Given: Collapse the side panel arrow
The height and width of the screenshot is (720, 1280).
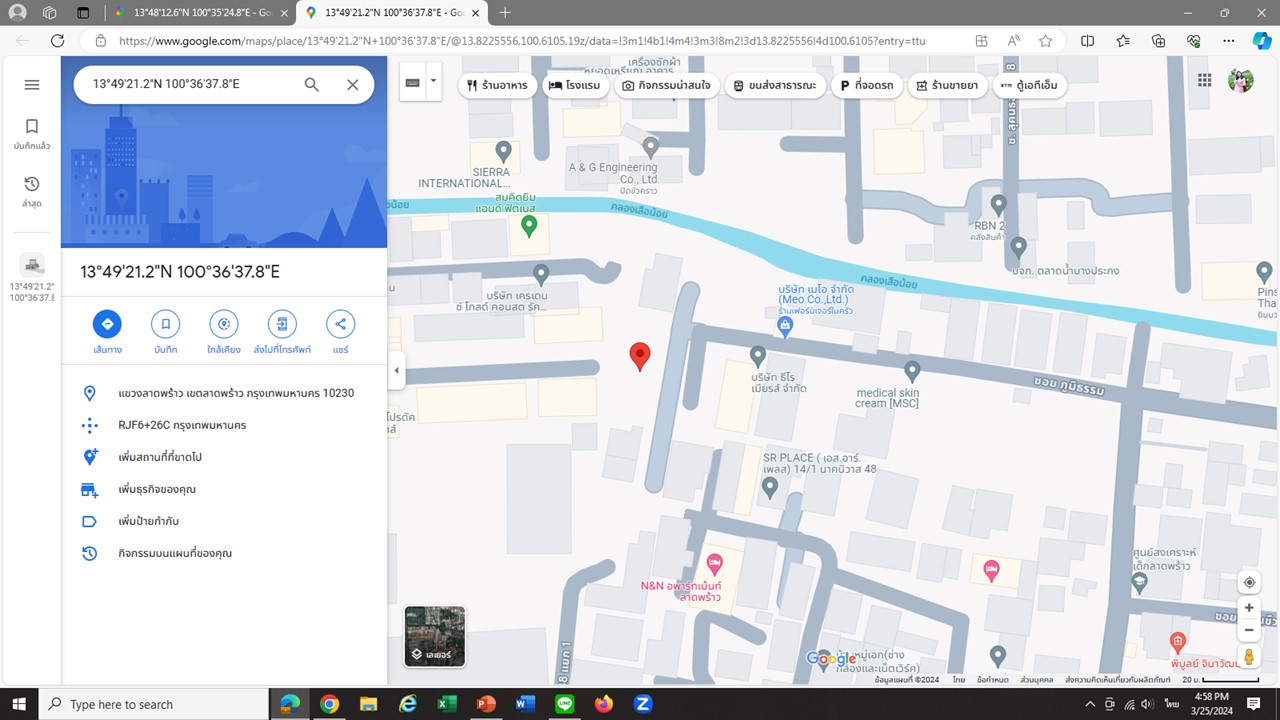Looking at the screenshot, I should tap(396, 370).
